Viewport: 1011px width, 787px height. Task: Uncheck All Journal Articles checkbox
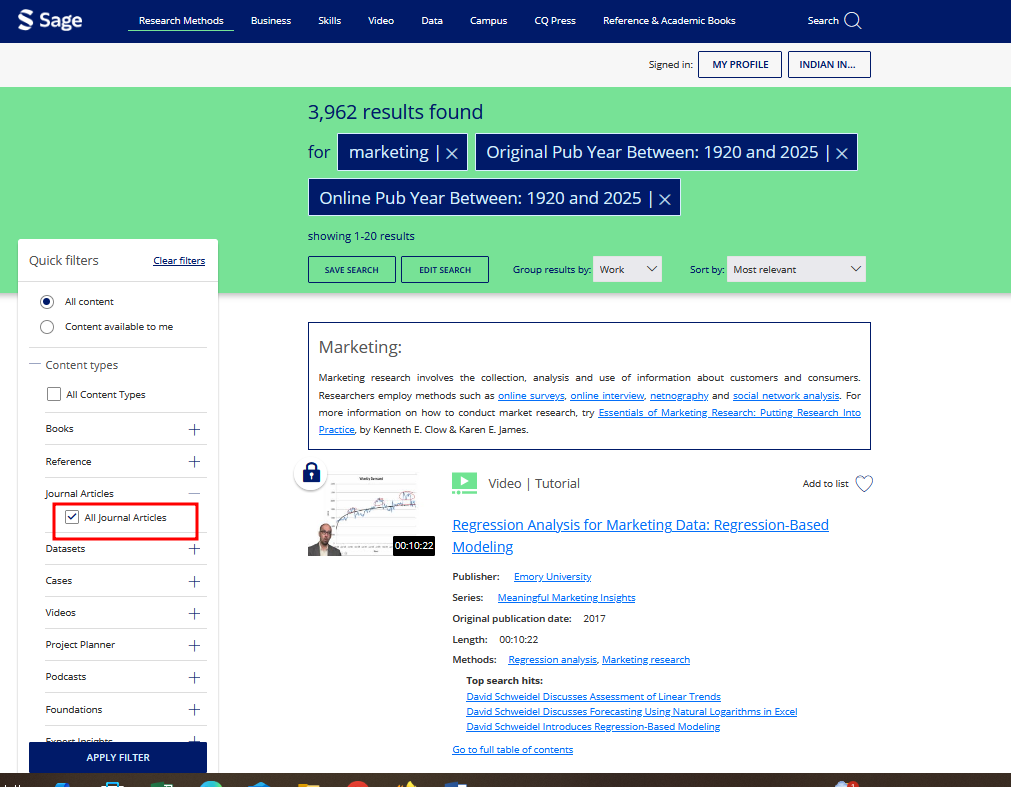tap(72, 518)
